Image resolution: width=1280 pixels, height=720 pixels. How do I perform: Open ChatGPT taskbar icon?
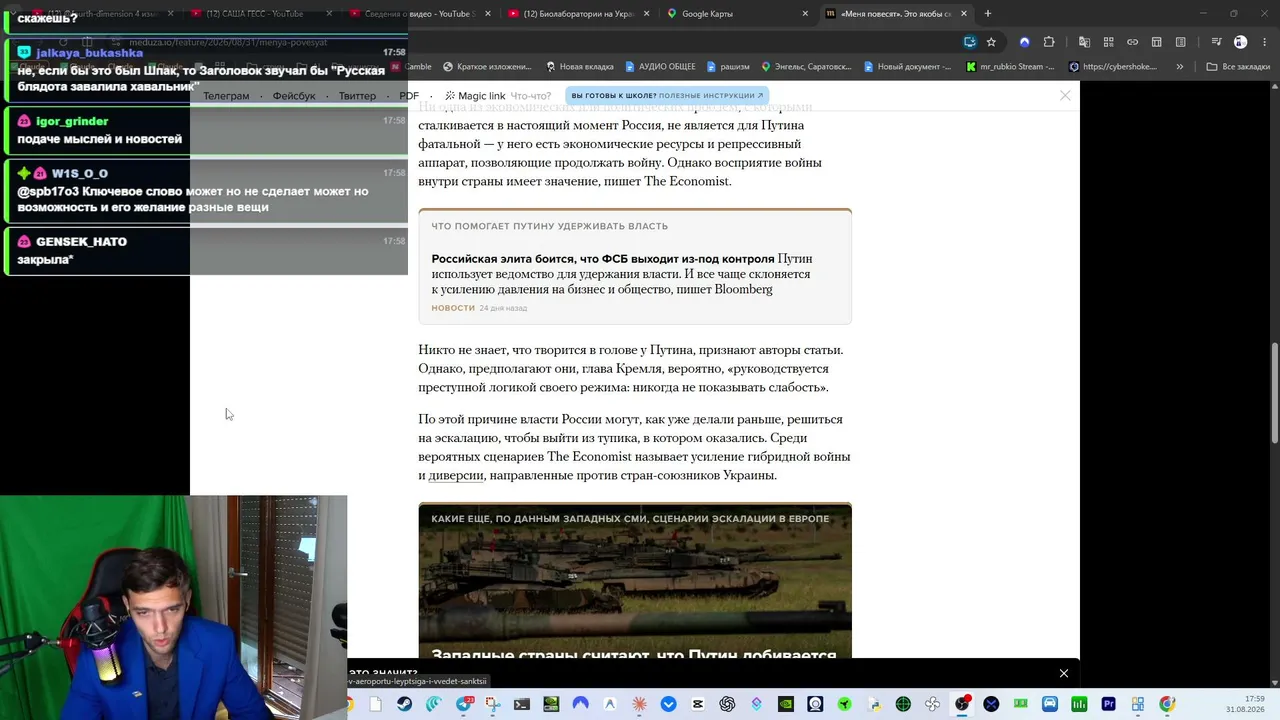[x=727, y=704]
